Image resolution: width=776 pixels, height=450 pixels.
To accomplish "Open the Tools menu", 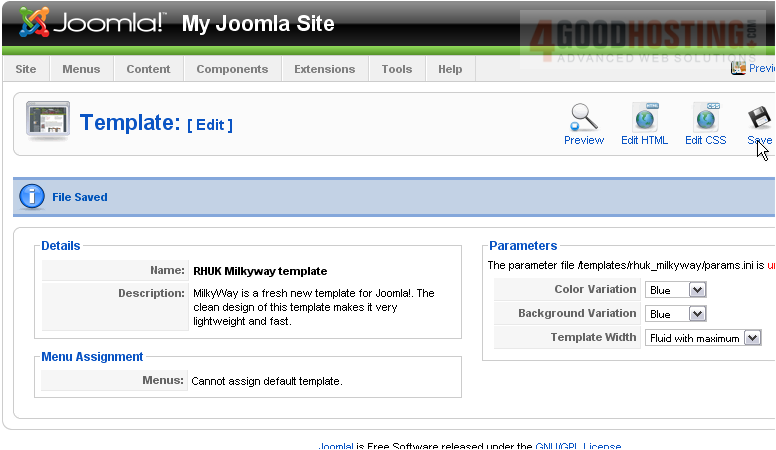I will tap(396, 69).
